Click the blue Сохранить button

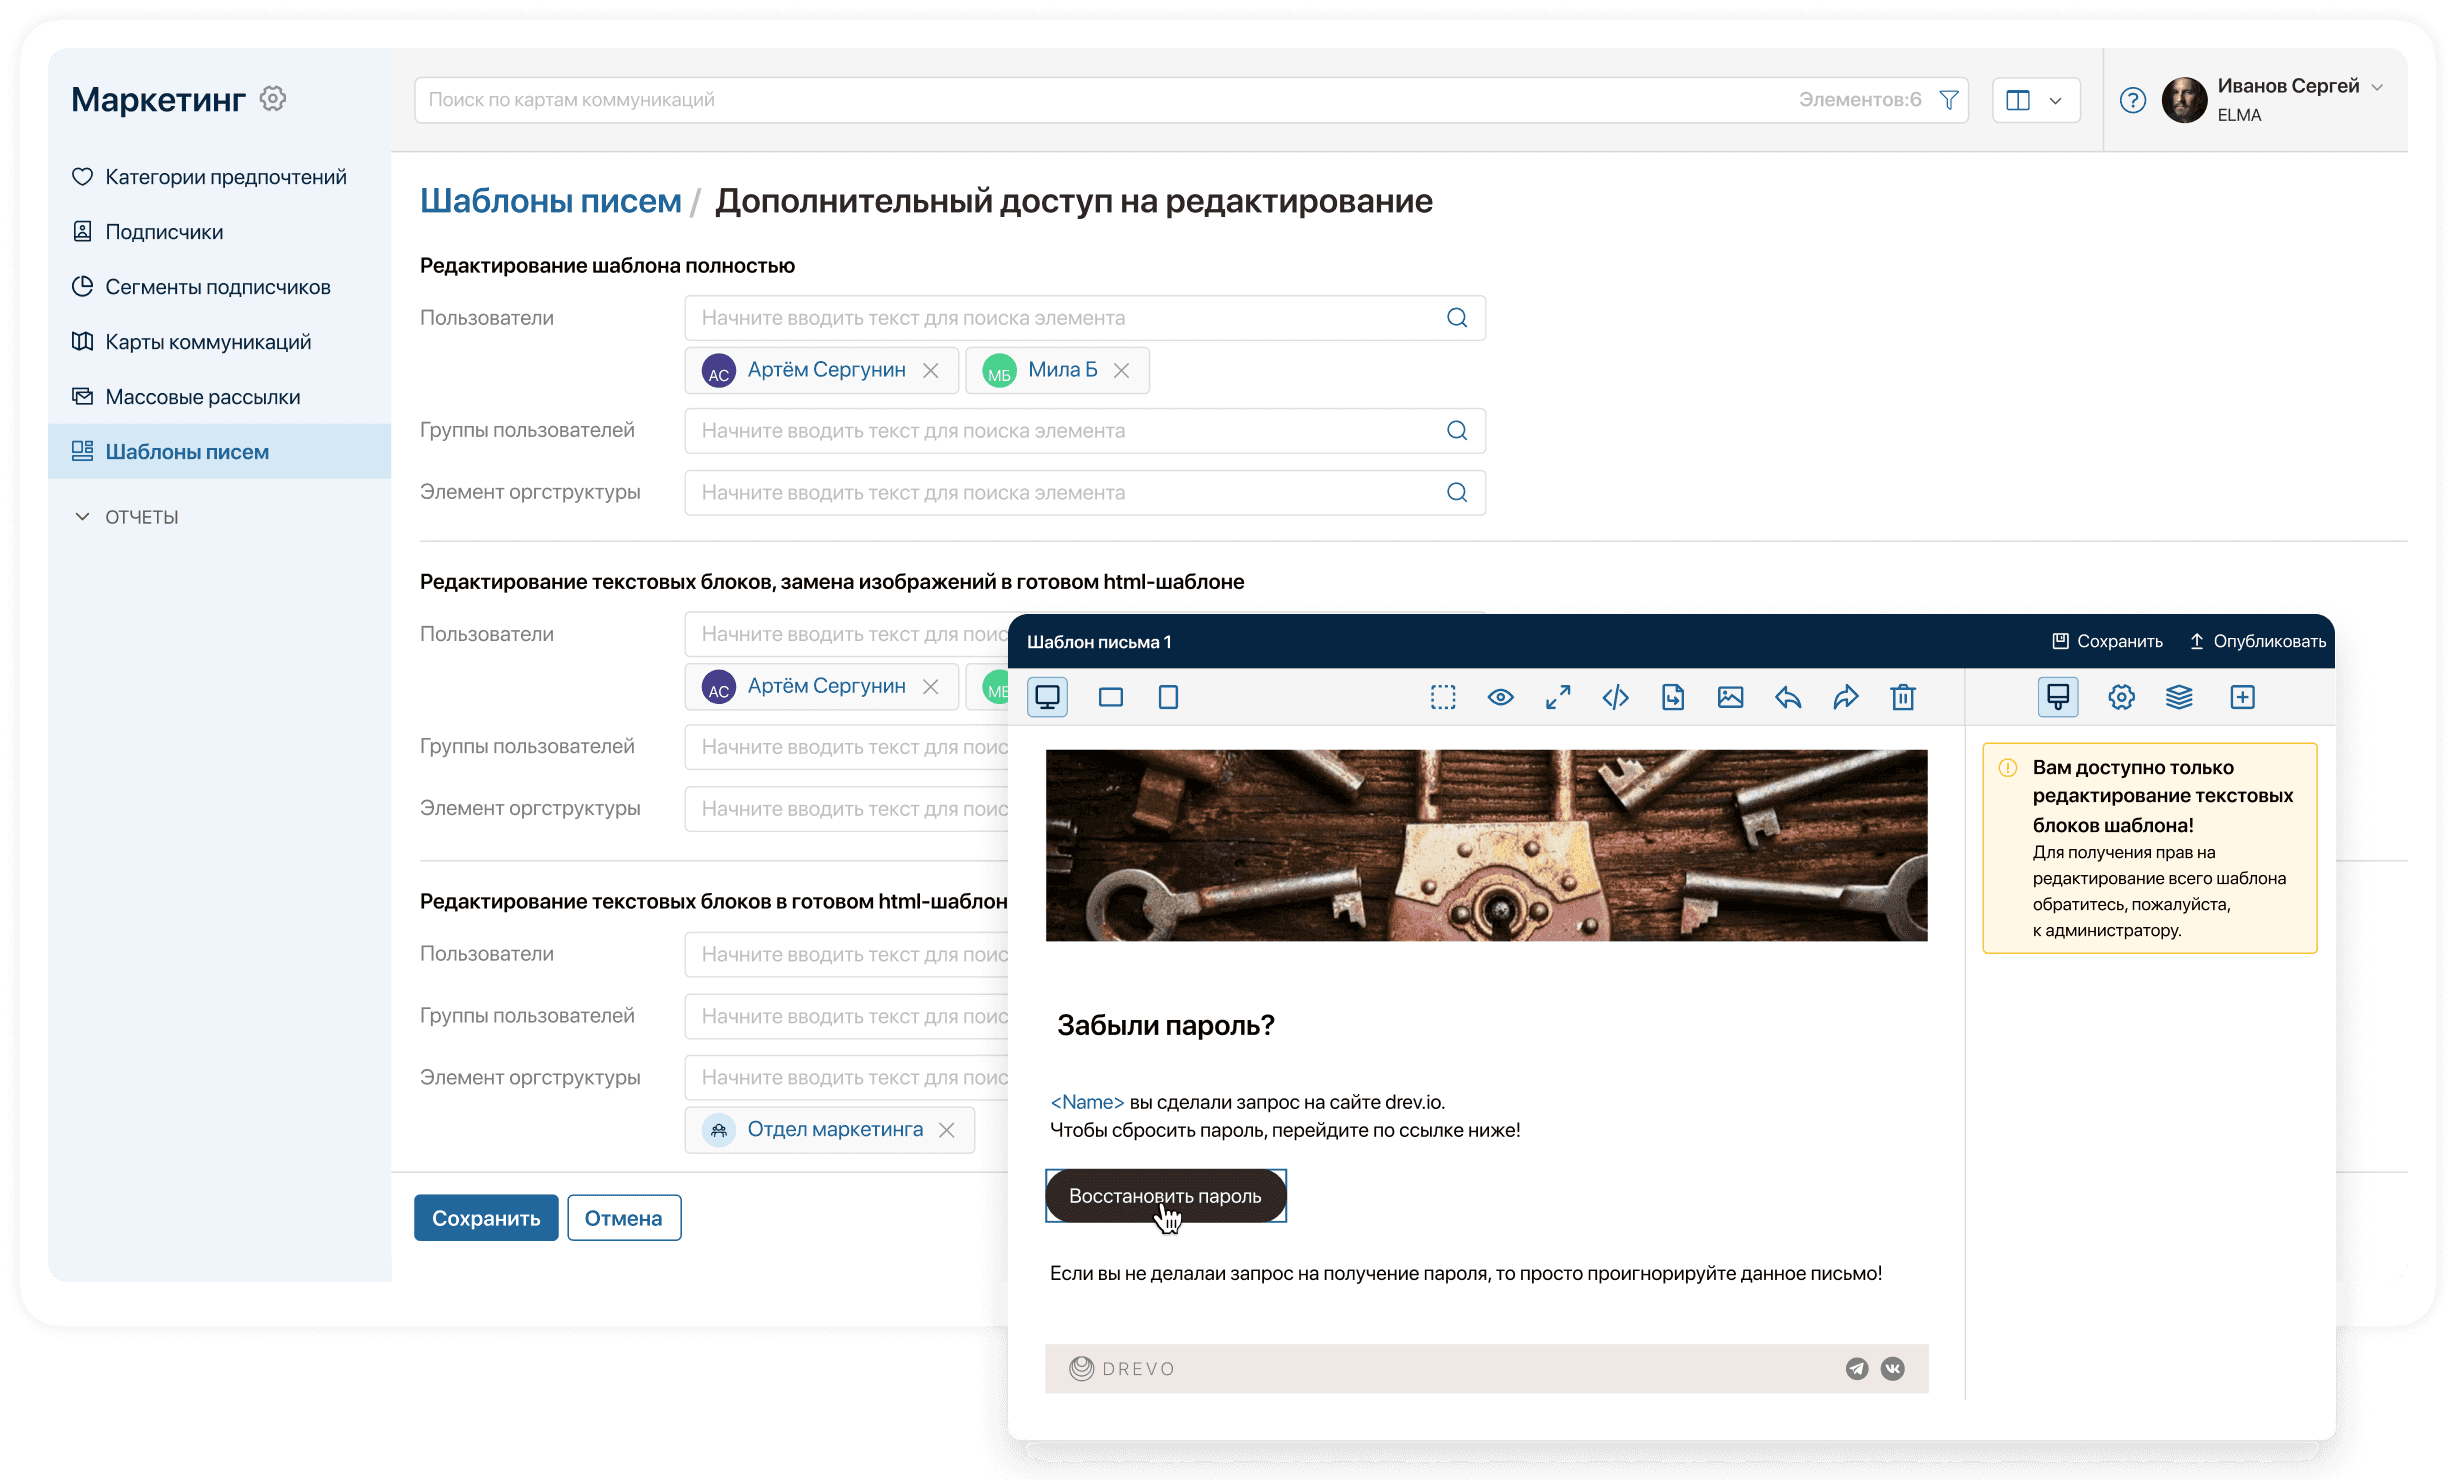(486, 1218)
